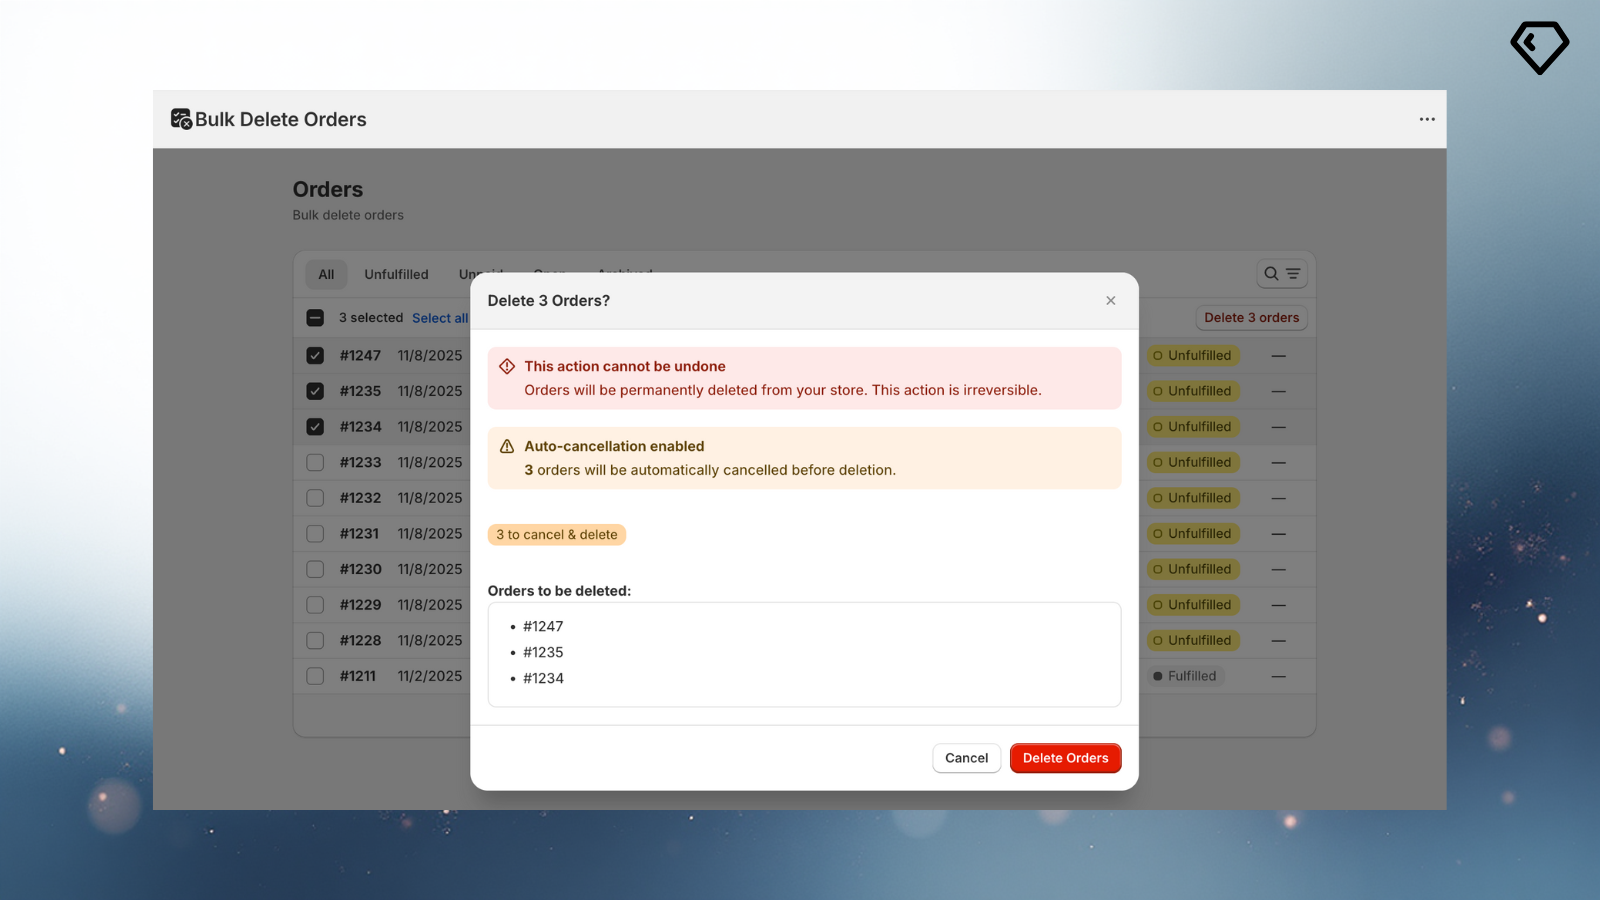Click the diamond tag logo in corner
This screenshot has height=900, width=1600.
click(1539, 47)
